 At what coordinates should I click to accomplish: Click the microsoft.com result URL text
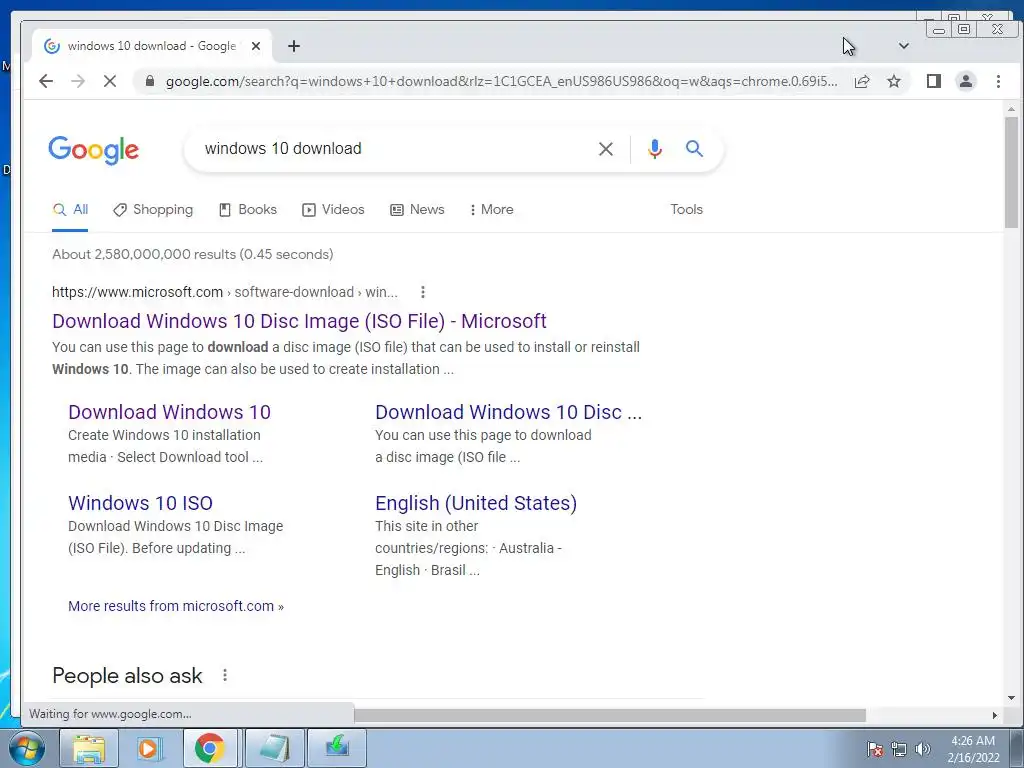225,292
